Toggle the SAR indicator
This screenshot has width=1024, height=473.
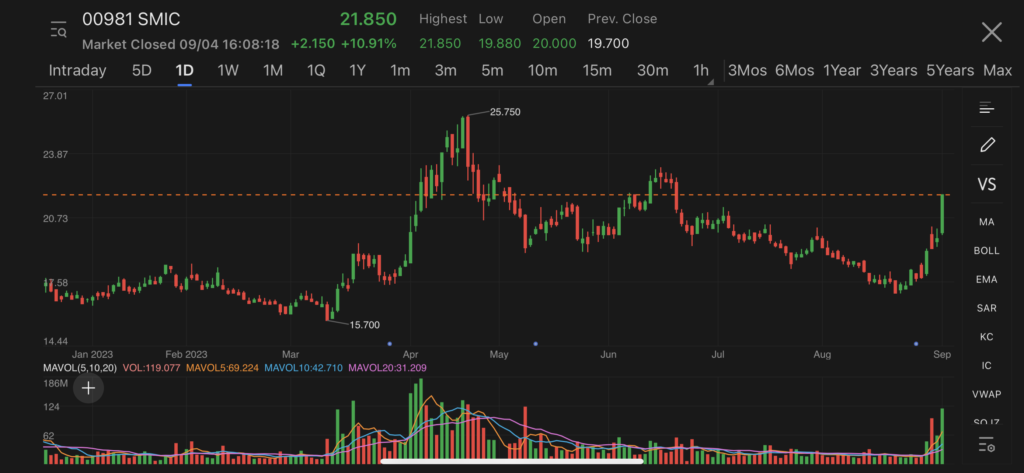pyautogui.click(x=986, y=308)
